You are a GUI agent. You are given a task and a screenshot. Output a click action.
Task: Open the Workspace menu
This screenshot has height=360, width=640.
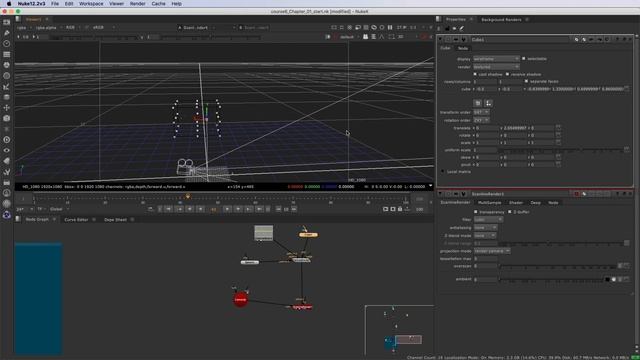91,4
